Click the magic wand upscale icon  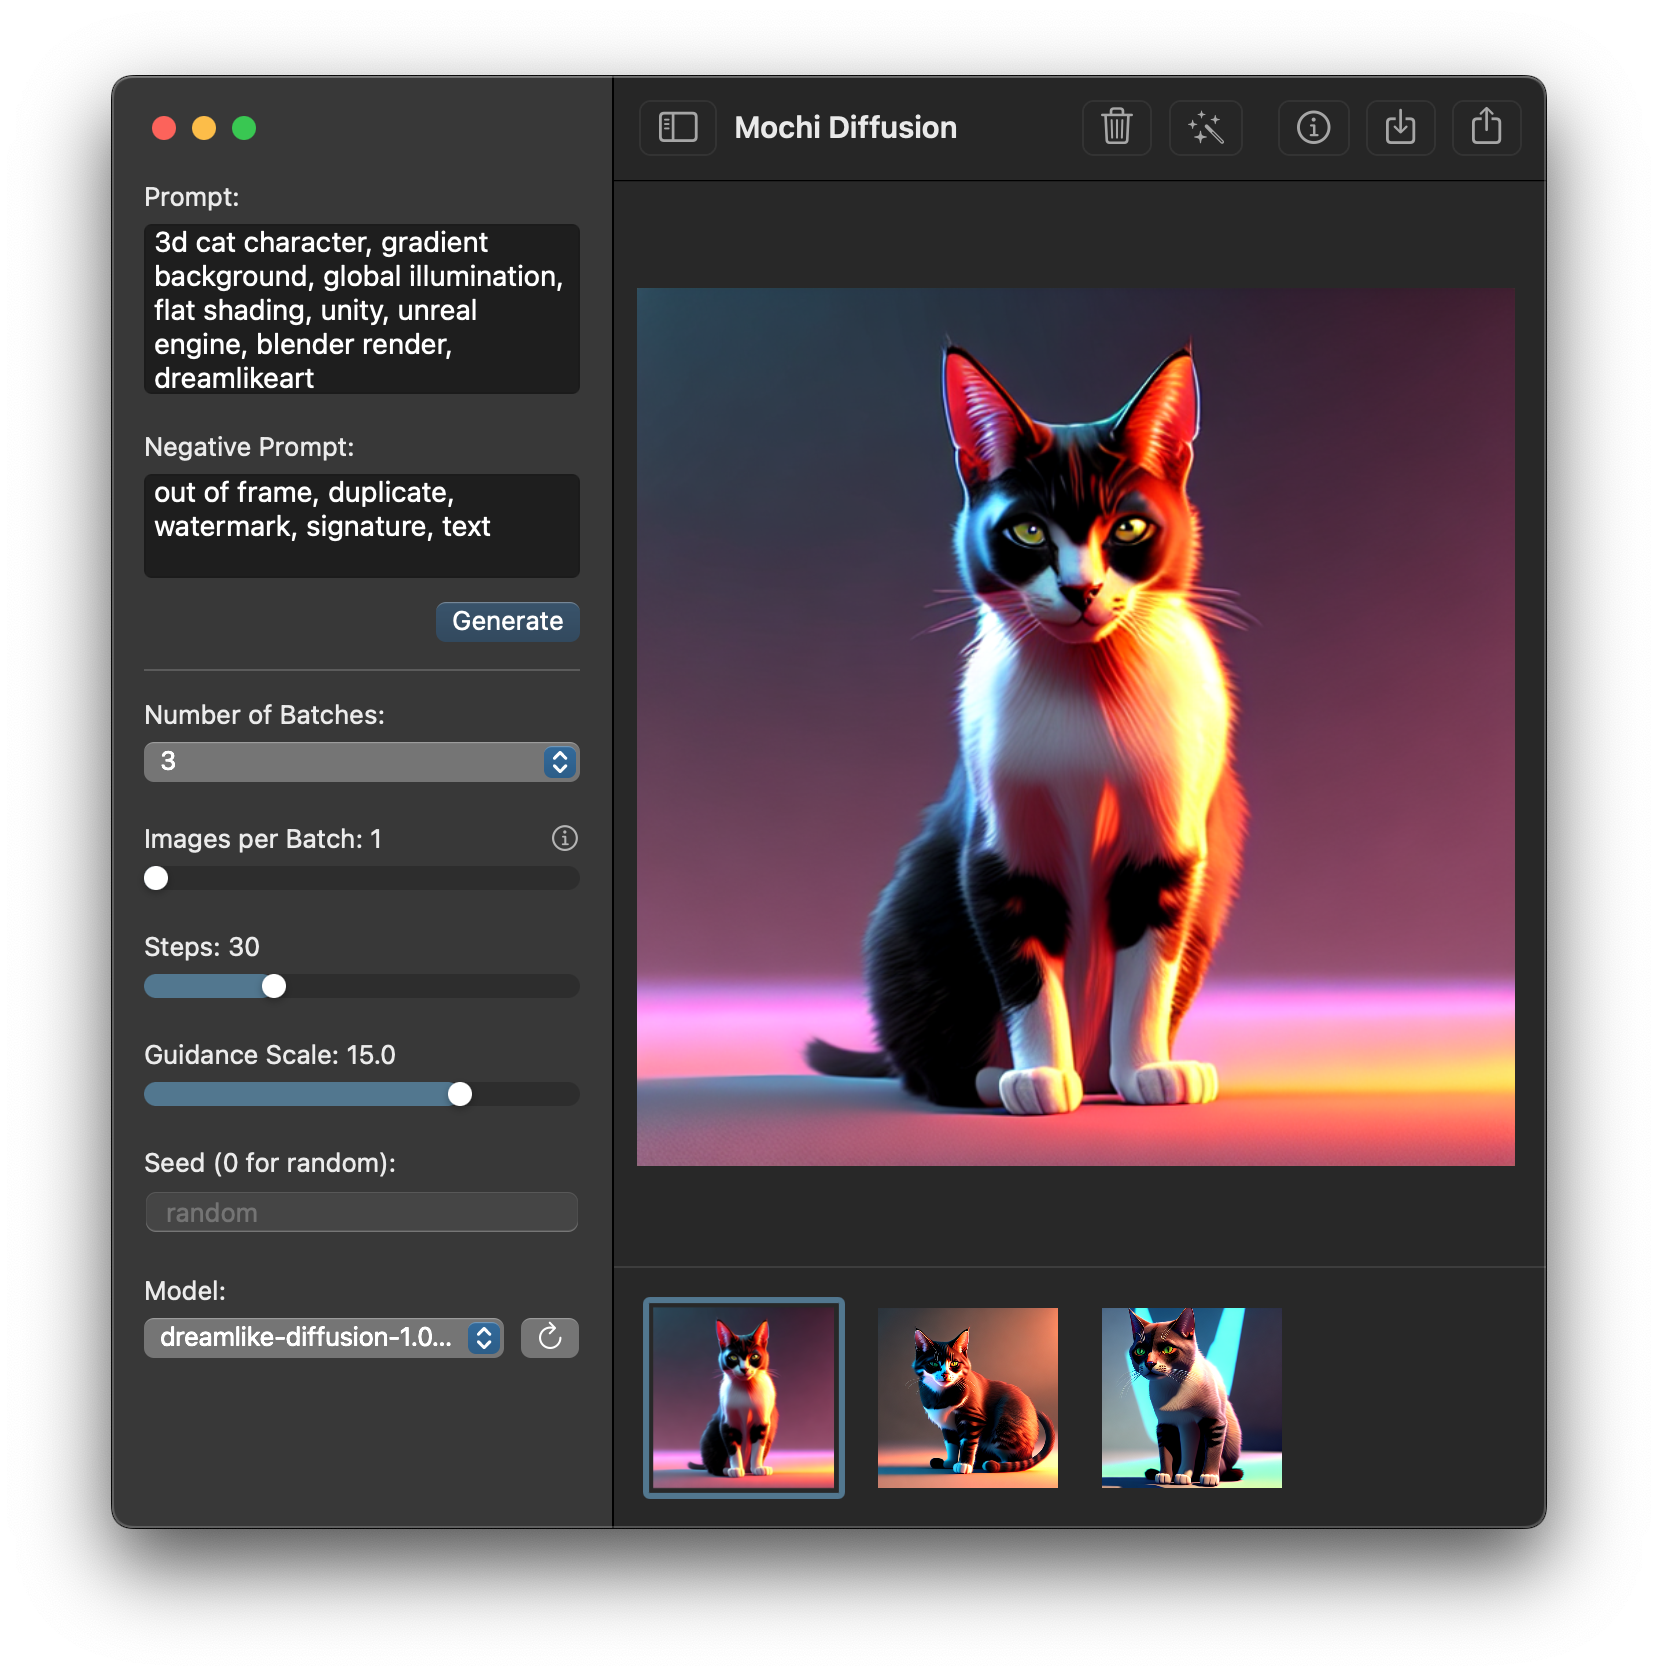pos(1205,128)
